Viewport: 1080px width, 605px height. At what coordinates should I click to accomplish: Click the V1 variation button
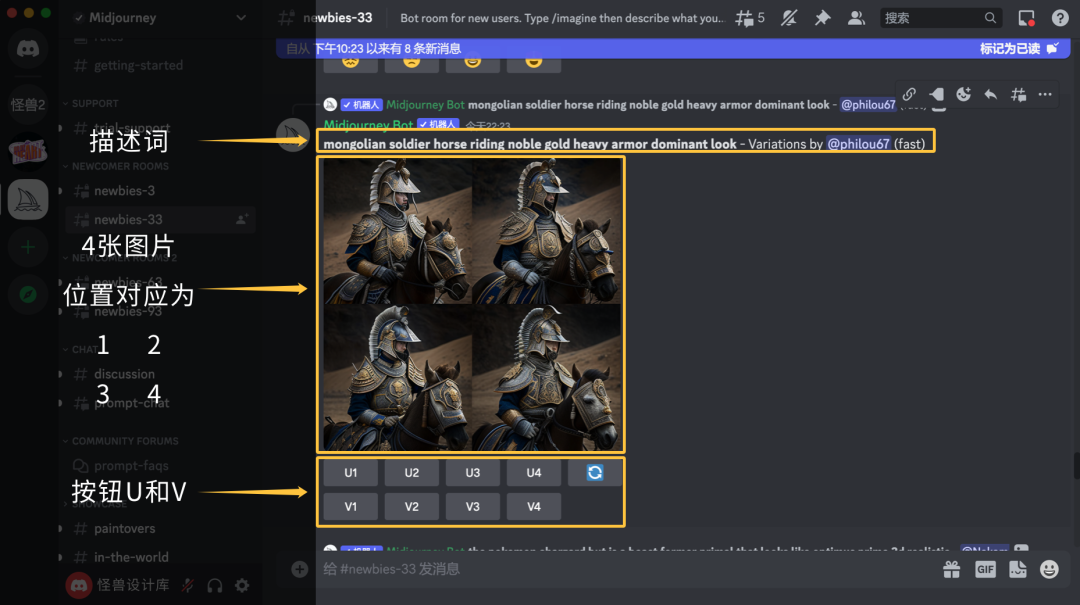coord(351,506)
